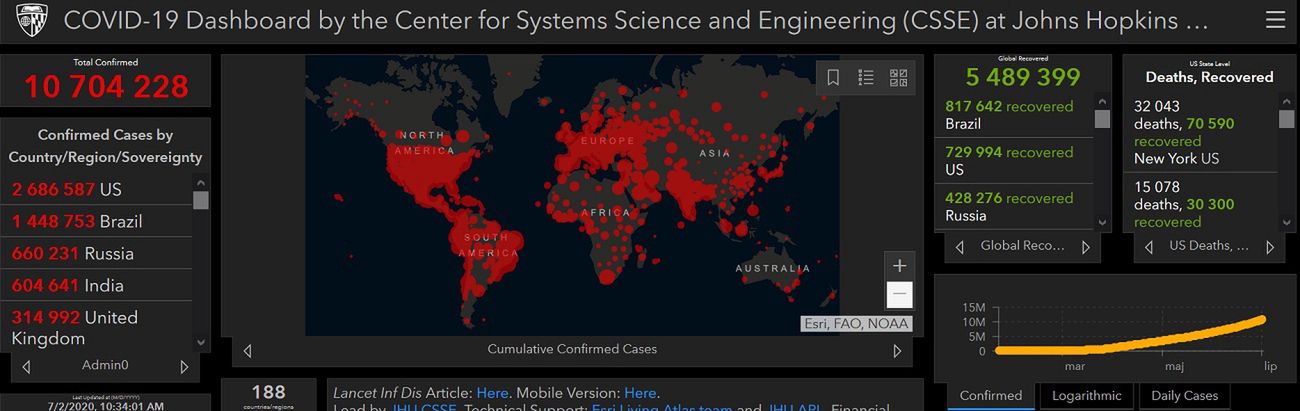Open the basemap gallery grid icon
Screen dimensions: 1300x411
[898, 78]
